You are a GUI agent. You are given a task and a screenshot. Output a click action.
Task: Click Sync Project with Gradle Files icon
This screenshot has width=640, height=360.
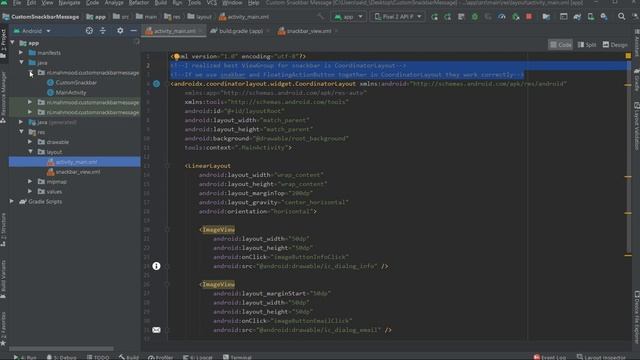577,17
